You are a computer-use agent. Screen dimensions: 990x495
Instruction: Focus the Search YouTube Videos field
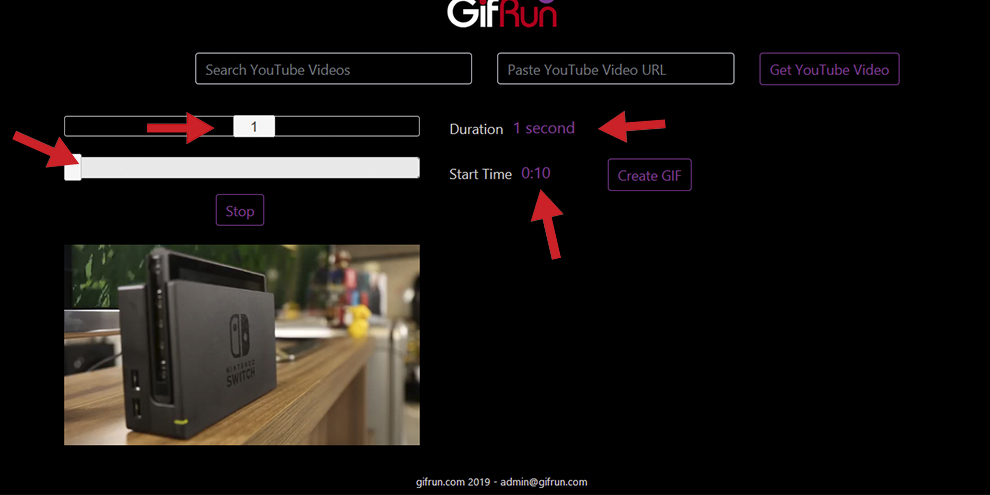(333, 69)
